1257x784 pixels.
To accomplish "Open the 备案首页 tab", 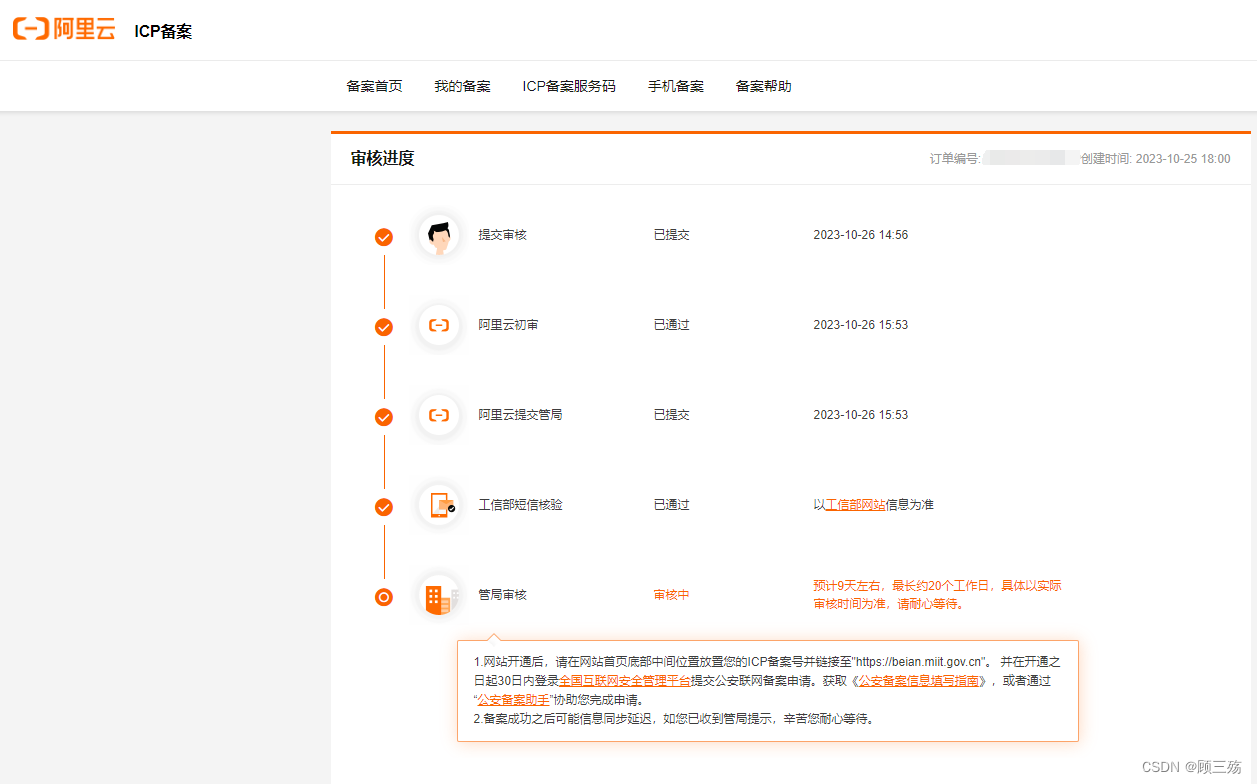I will click(375, 86).
